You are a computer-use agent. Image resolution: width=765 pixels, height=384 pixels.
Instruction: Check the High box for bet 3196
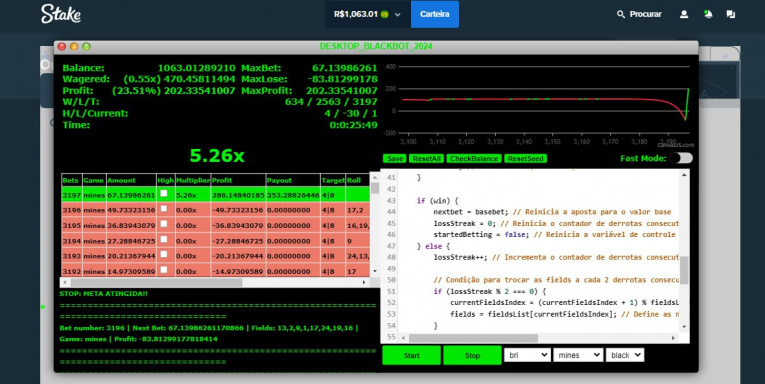tap(164, 208)
